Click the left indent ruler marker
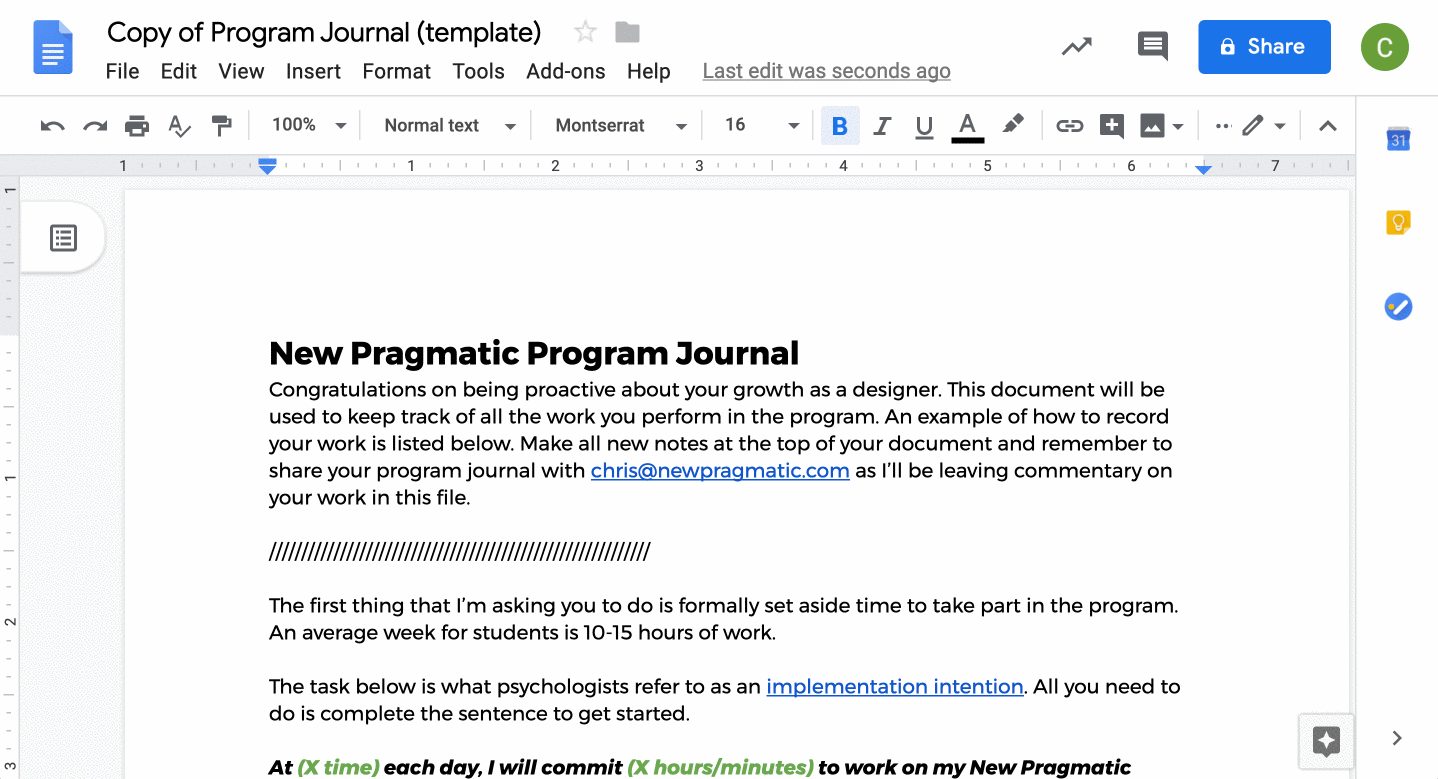This screenshot has height=779, width=1438. click(267, 167)
